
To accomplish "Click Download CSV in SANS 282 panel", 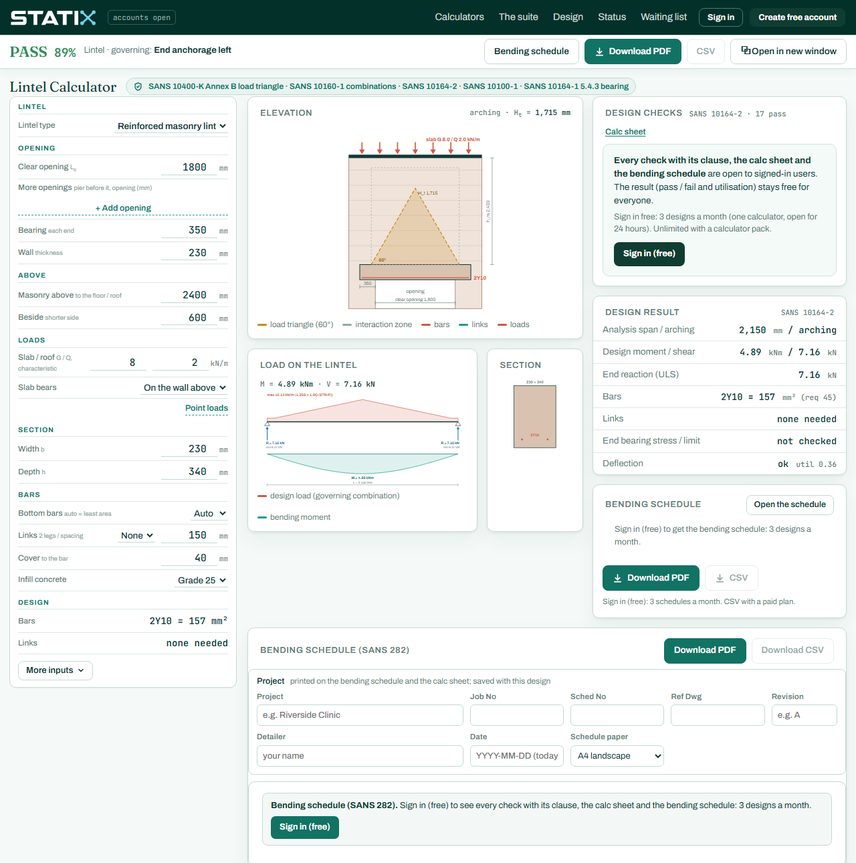I will (792, 651).
